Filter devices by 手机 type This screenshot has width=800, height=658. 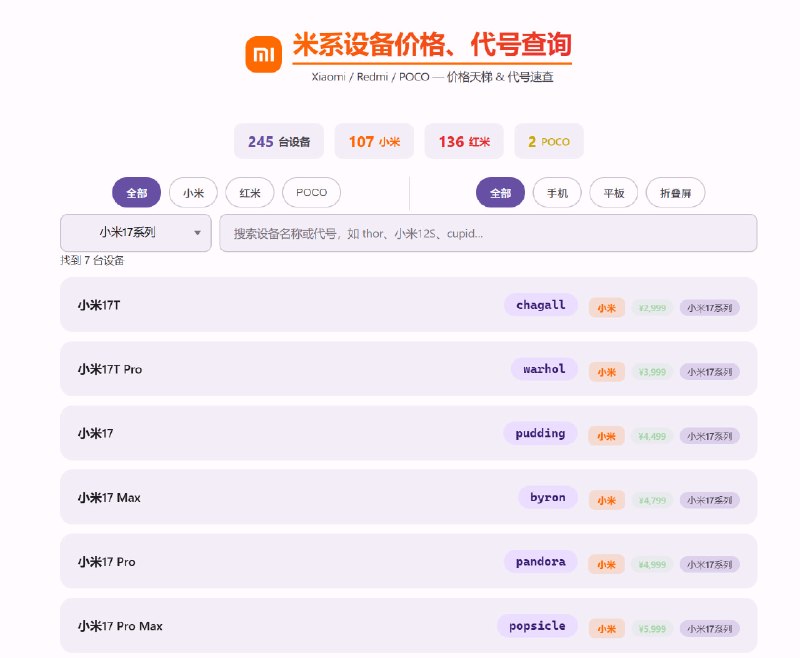[x=557, y=192]
